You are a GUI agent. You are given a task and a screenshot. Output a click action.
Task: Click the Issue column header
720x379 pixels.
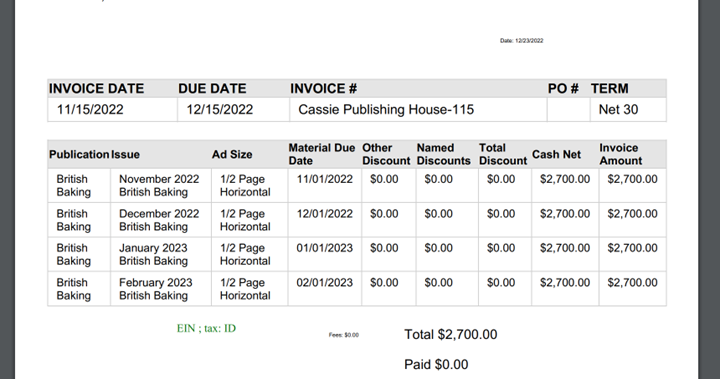125,154
